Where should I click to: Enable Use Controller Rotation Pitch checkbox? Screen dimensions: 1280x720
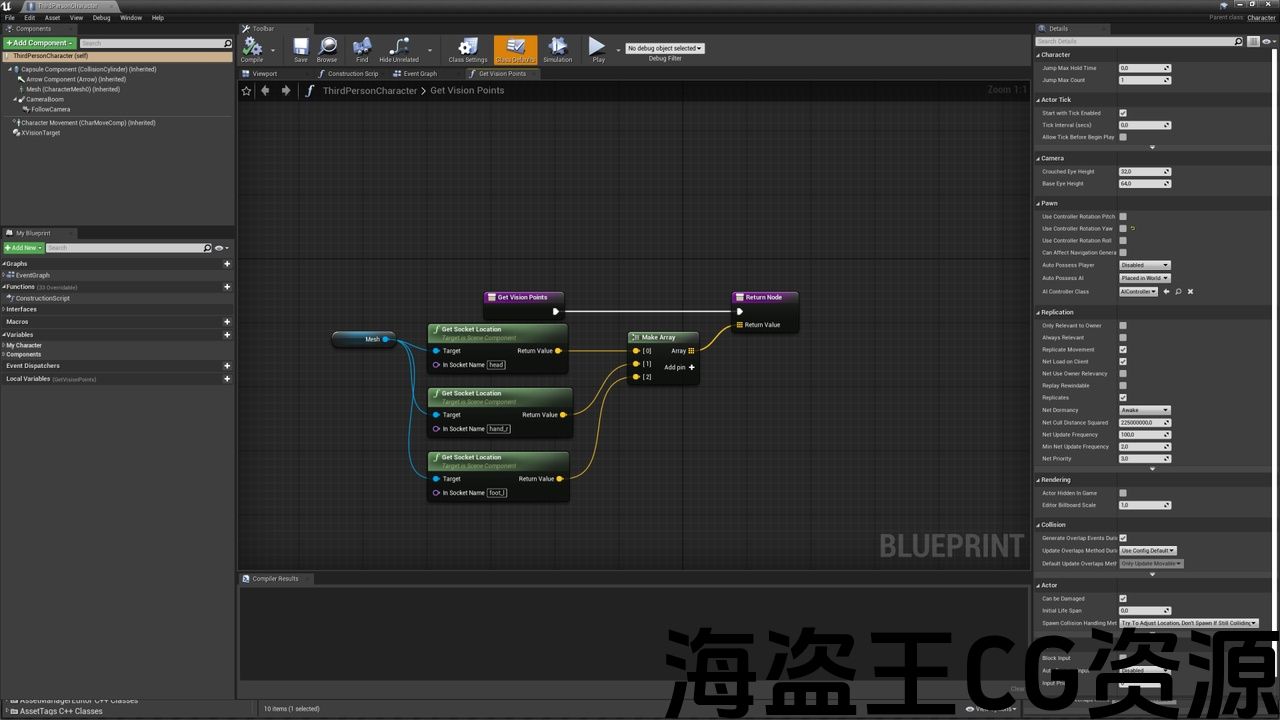1123,217
